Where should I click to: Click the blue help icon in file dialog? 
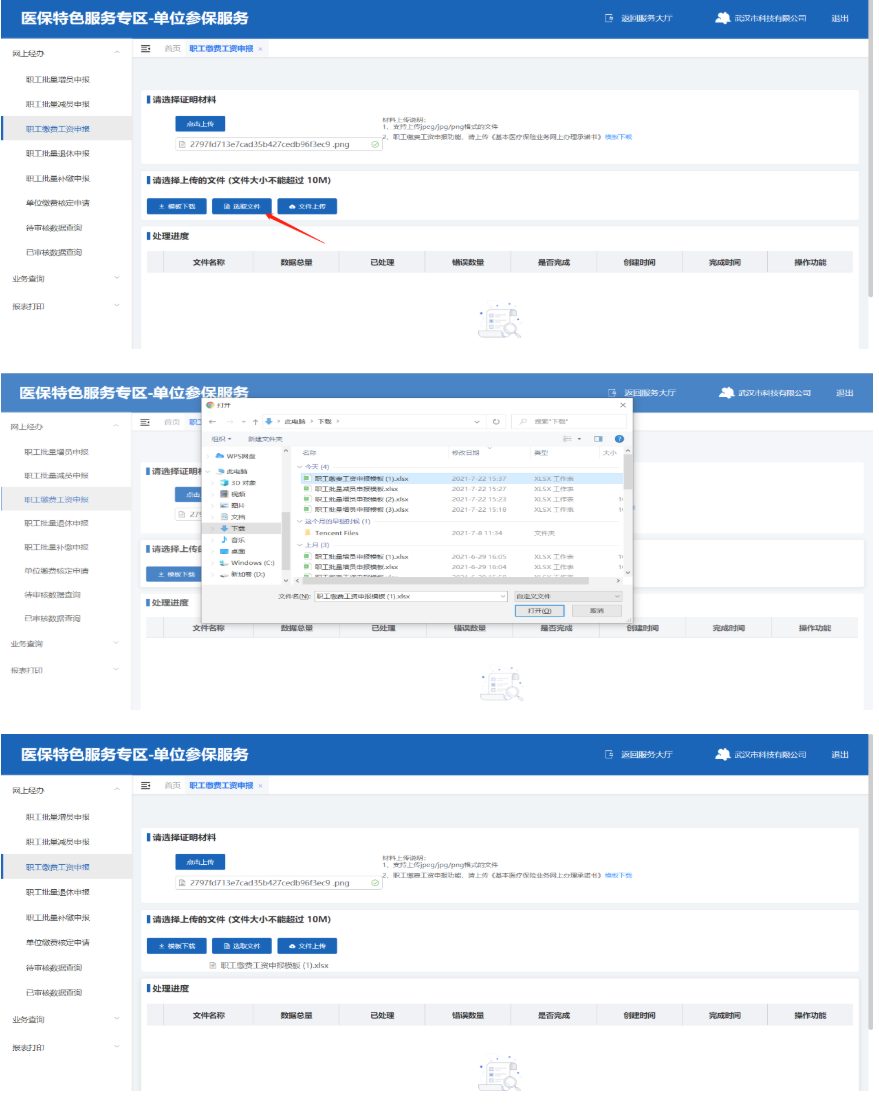pyautogui.click(x=619, y=439)
